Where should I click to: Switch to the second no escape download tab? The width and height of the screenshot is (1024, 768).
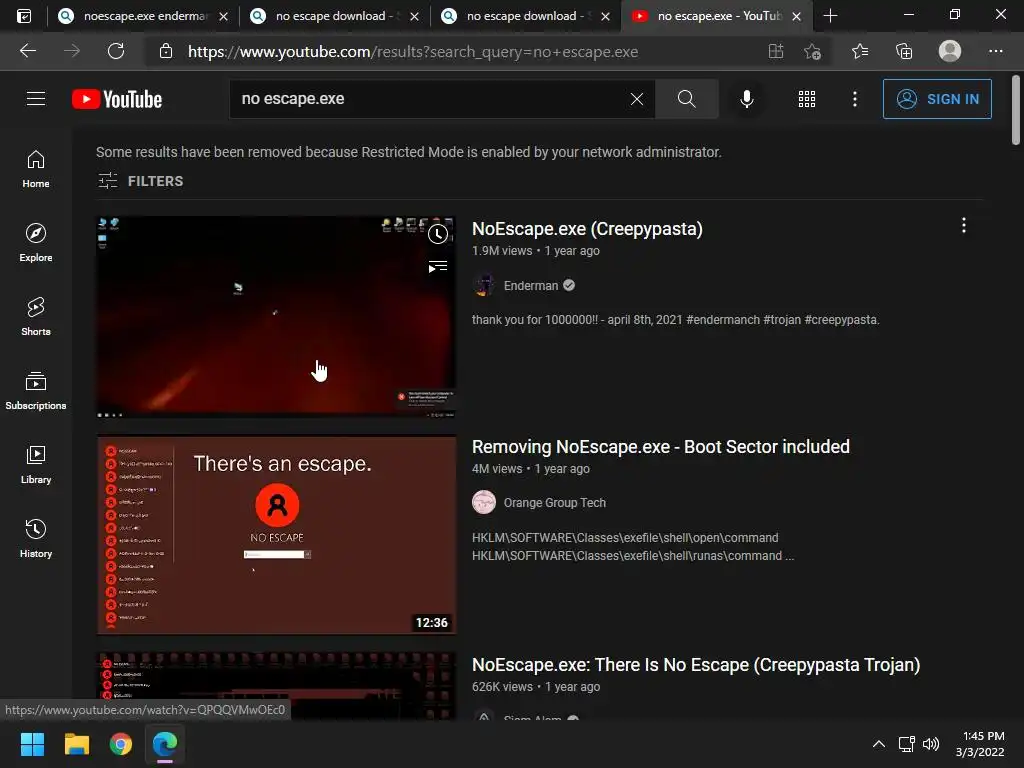(524, 16)
